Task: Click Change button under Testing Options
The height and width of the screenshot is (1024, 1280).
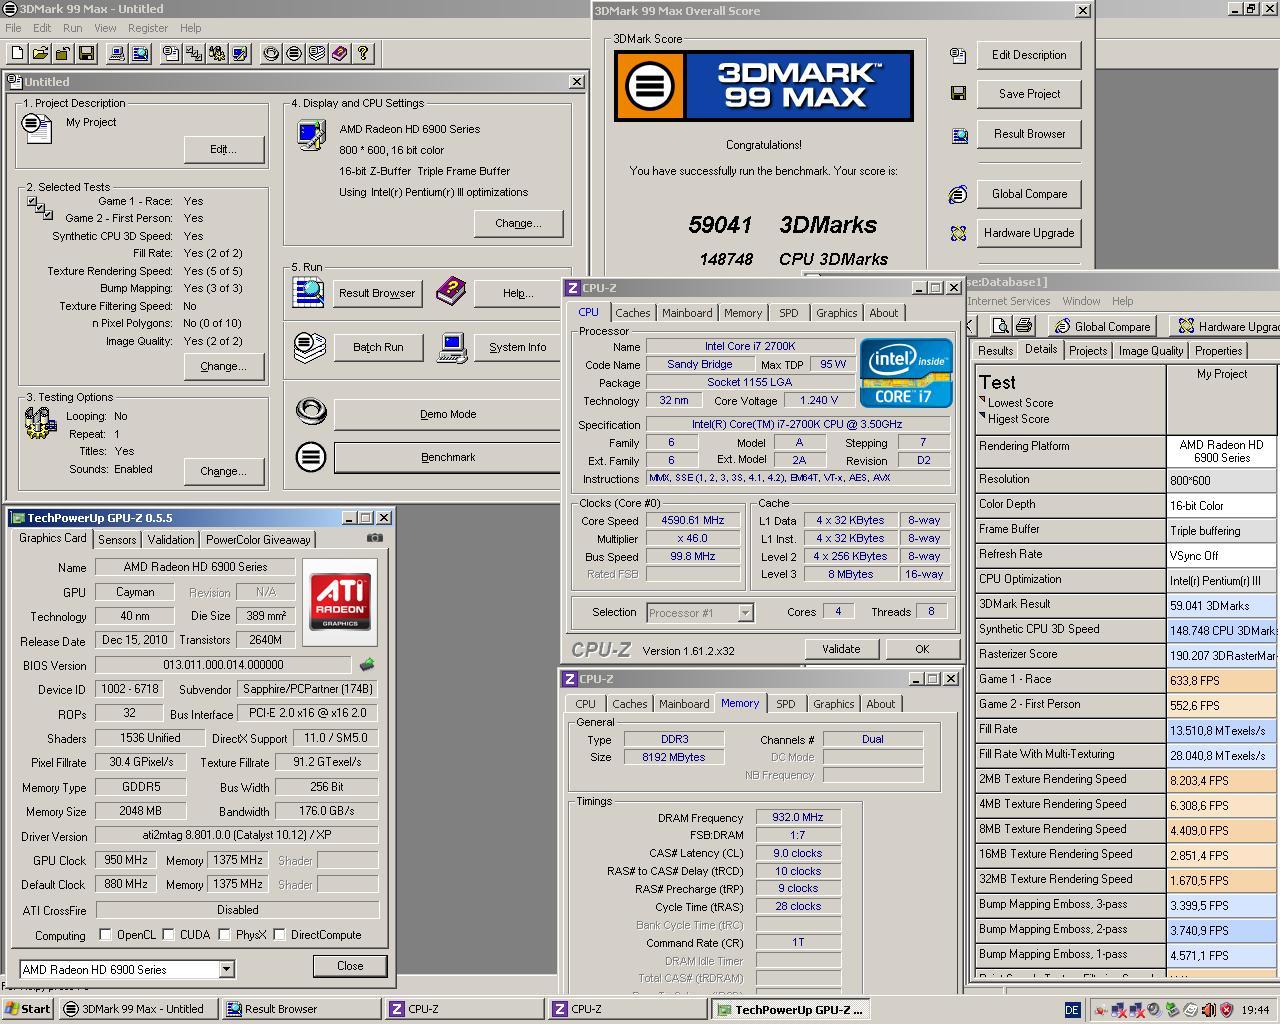Action: point(224,471)
